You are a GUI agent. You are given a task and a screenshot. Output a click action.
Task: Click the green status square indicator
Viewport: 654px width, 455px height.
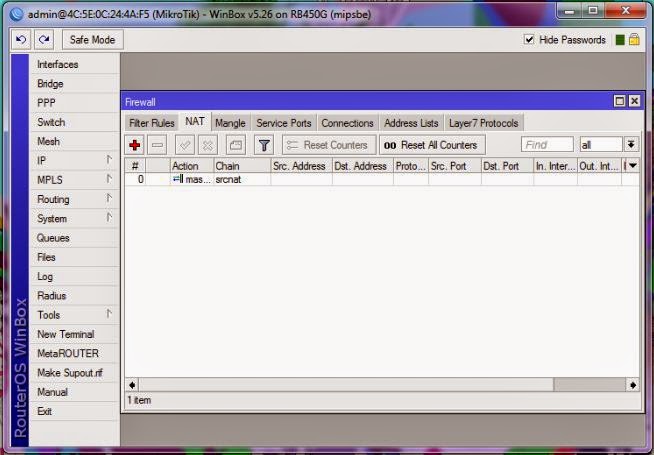click(620, 40)
